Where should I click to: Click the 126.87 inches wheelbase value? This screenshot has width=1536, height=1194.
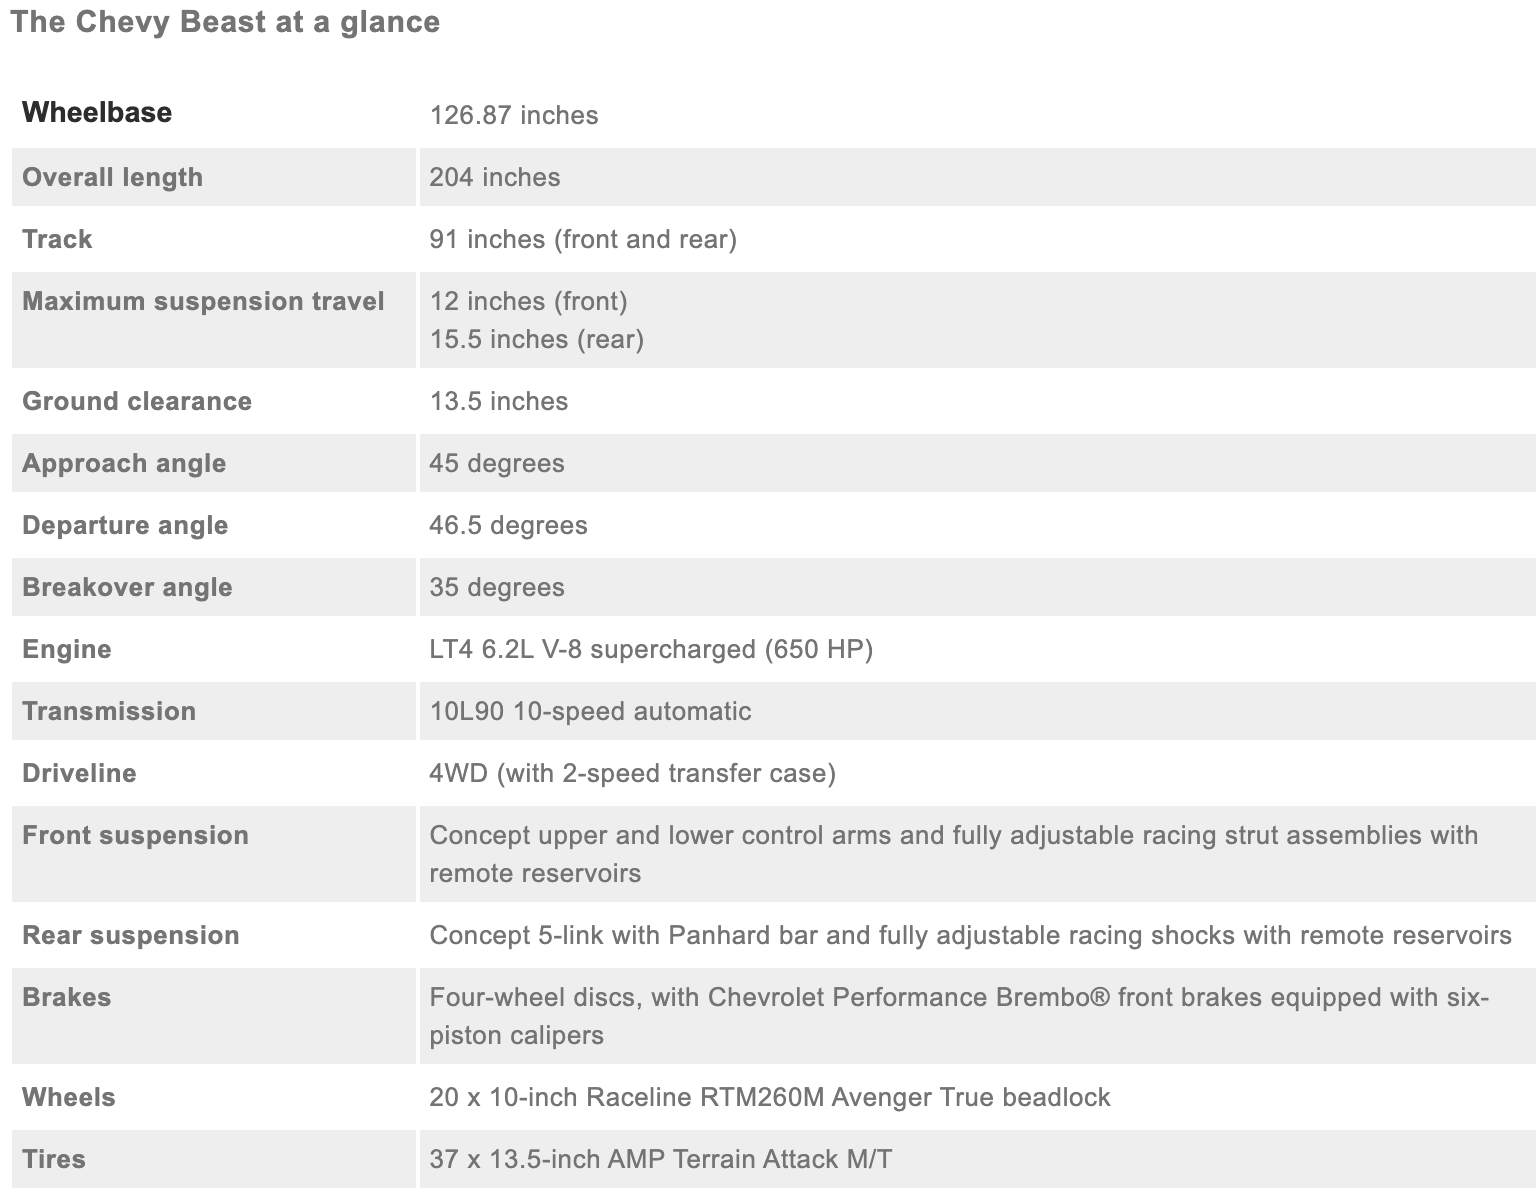point(514,115)
